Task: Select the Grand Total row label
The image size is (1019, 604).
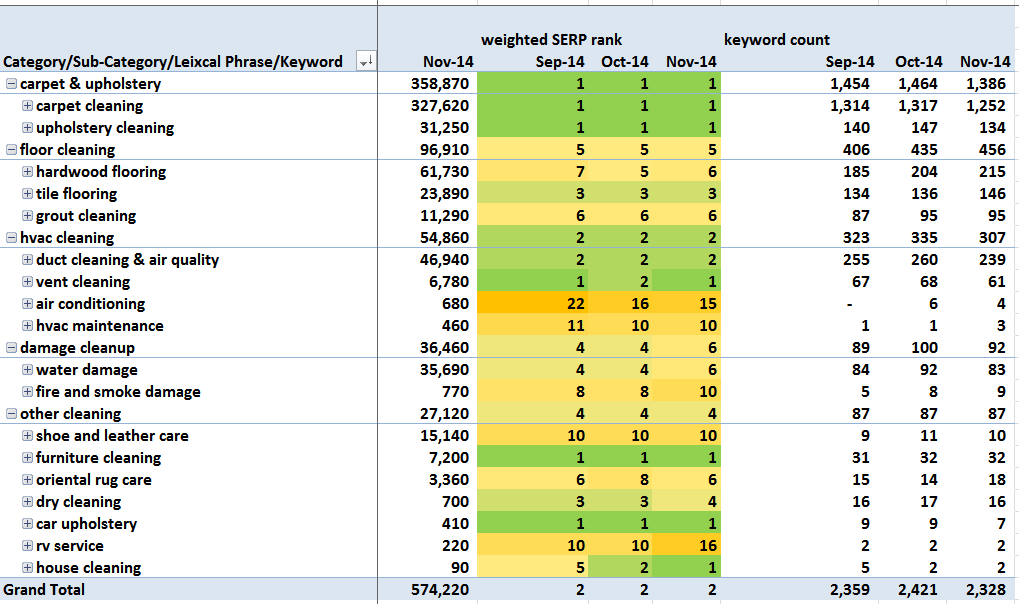Action: tap(44, 590)
